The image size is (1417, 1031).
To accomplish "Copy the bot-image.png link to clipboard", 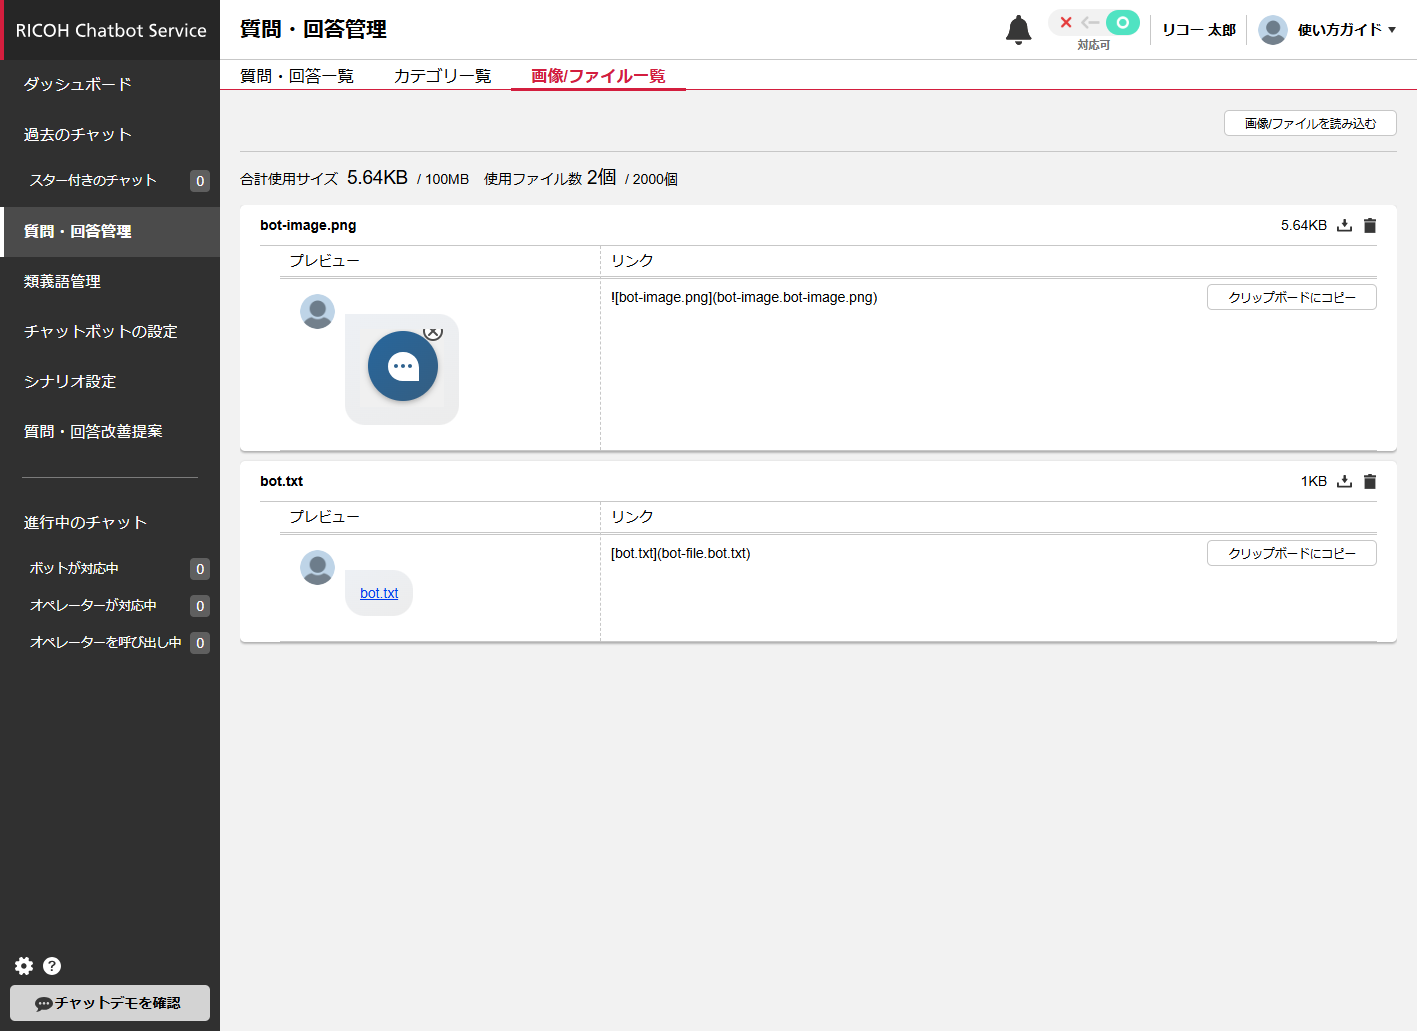I will click(x=1291, y=298).
